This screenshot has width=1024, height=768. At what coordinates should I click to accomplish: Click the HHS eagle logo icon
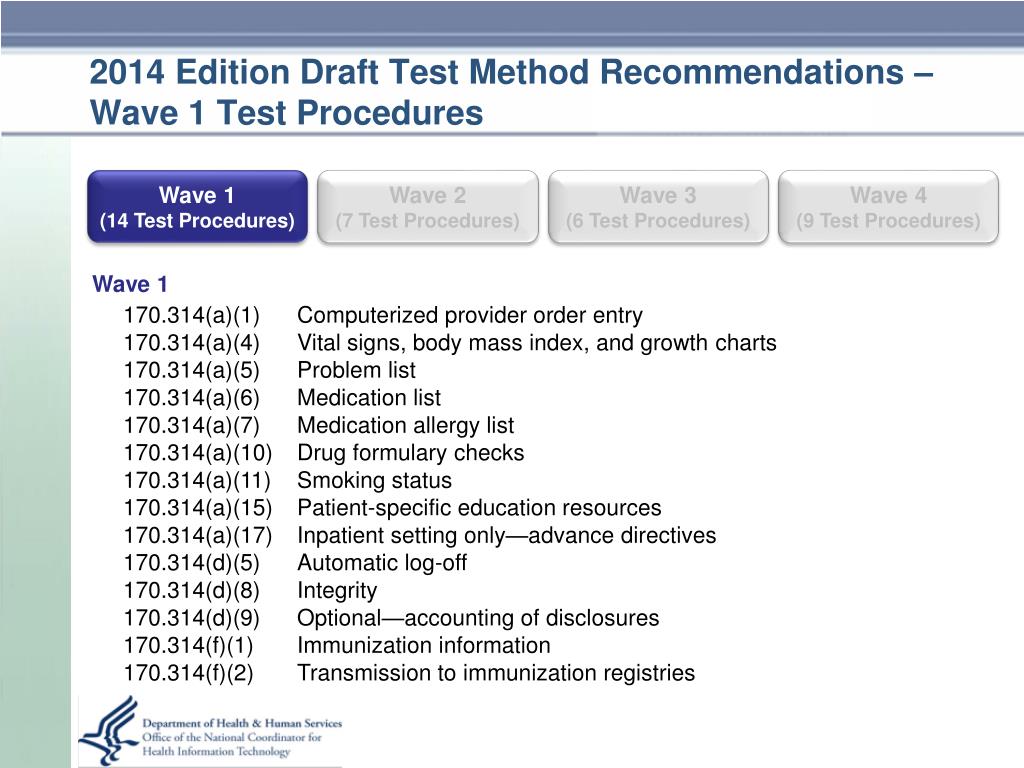coord(108,730)
